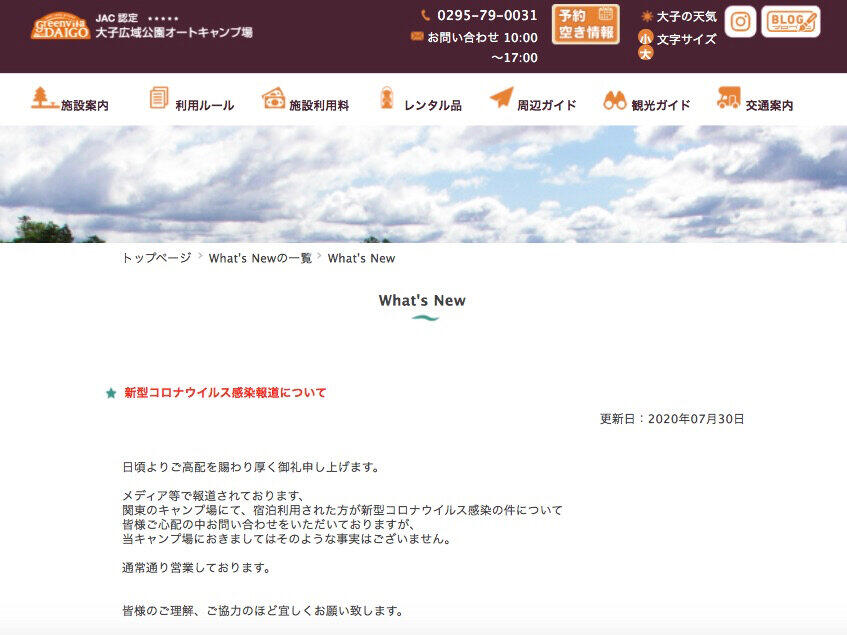The image size is (847, 635).
Task: Click the paper plane icon for 周辺ガイド
Action: [x=501, y=98]
